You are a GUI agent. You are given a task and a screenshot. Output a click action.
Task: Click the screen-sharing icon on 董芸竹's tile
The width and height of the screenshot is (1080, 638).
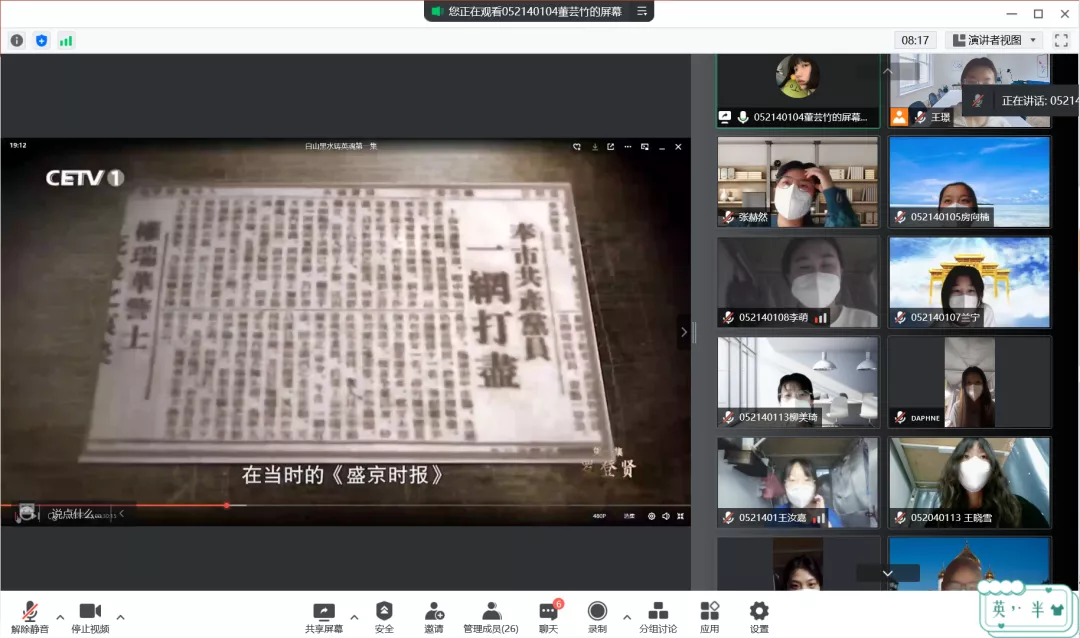point(725,117)
